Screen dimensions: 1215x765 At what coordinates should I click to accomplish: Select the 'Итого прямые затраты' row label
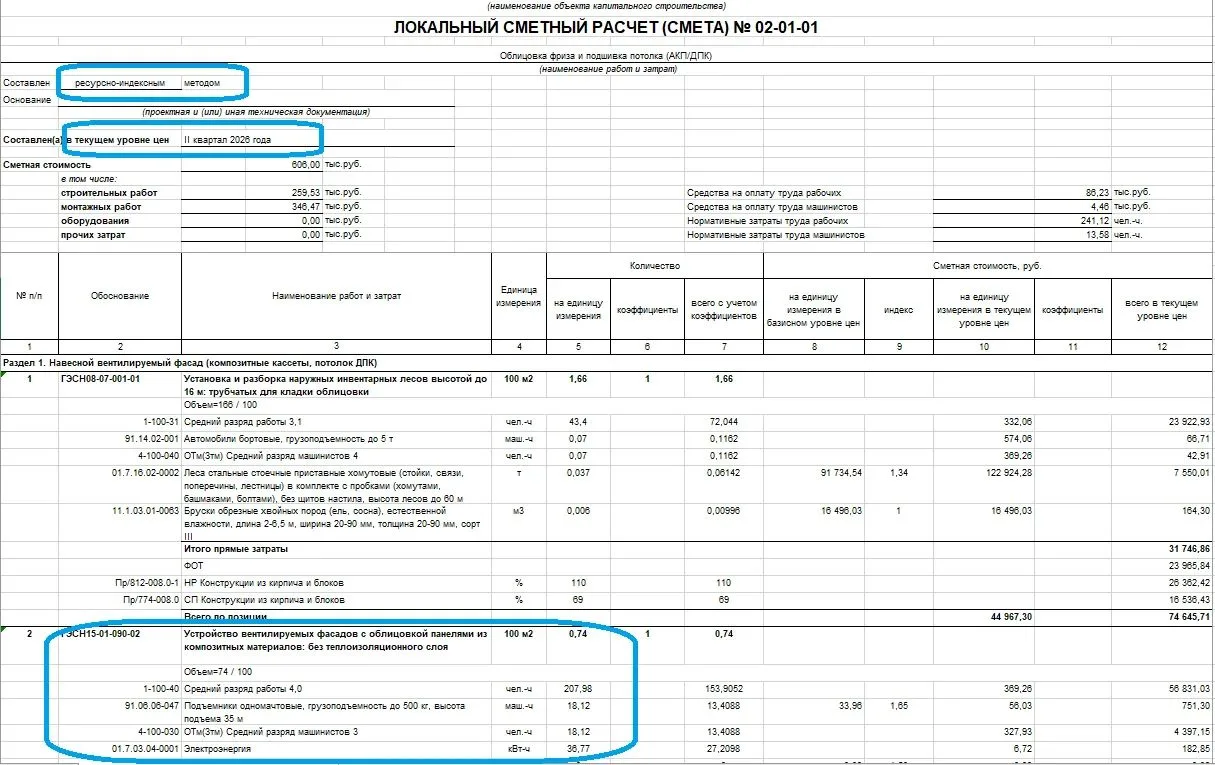click(236, 549)
